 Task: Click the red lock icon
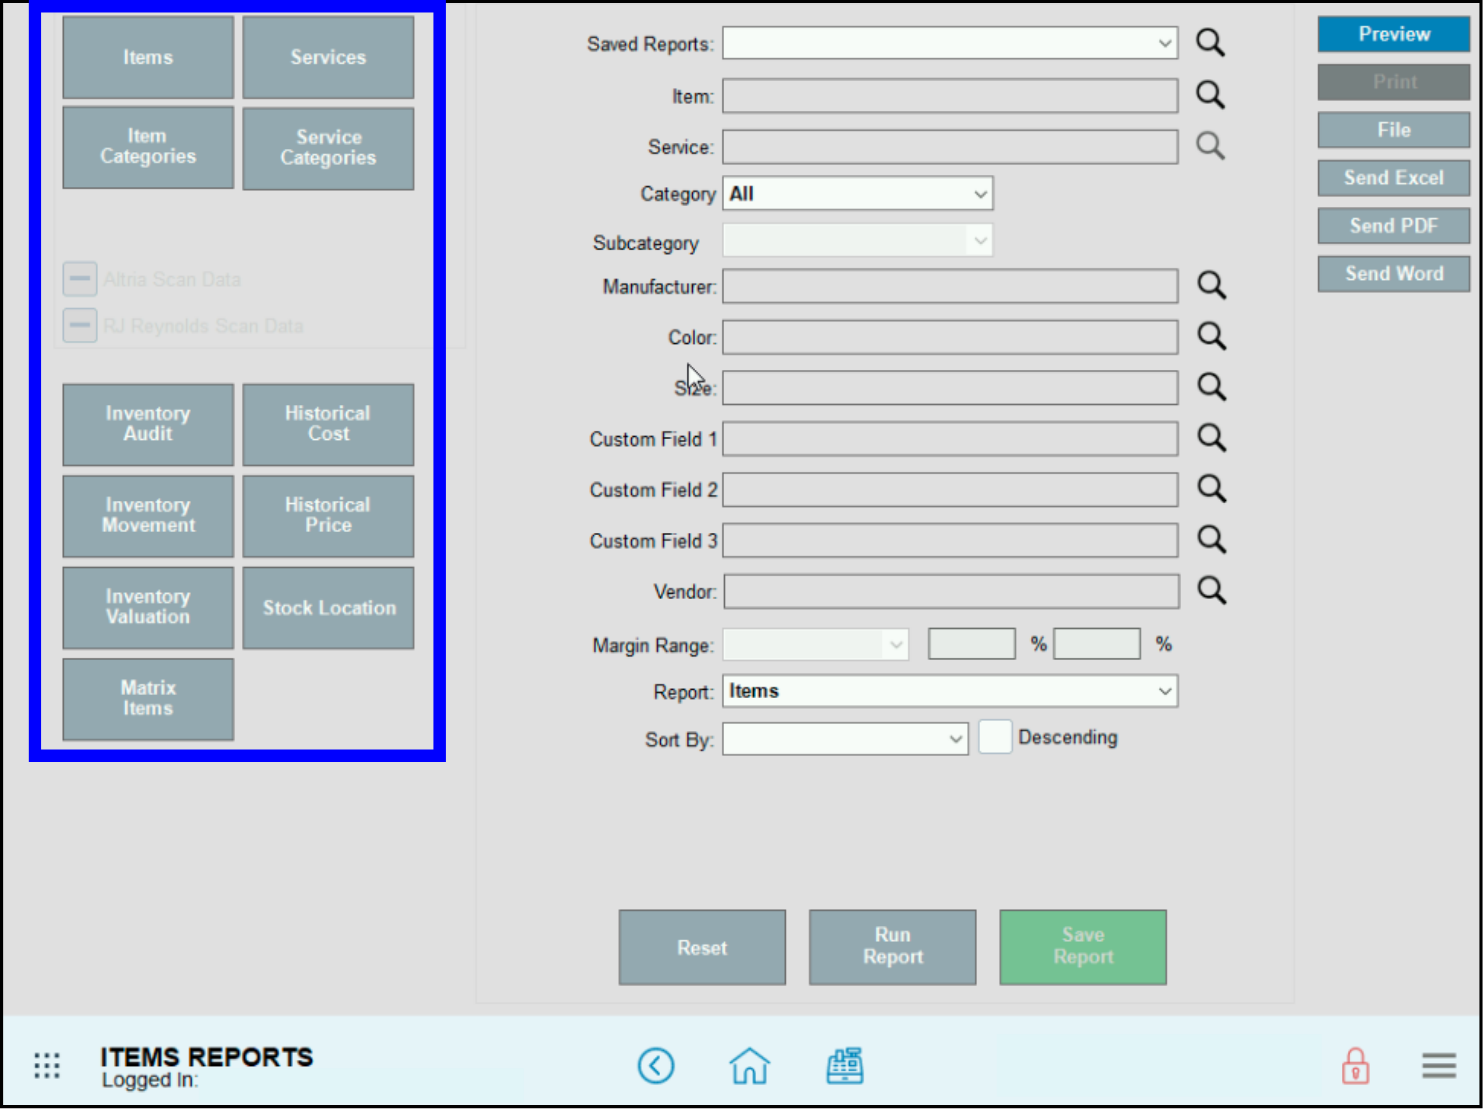pos(1355,1066)
